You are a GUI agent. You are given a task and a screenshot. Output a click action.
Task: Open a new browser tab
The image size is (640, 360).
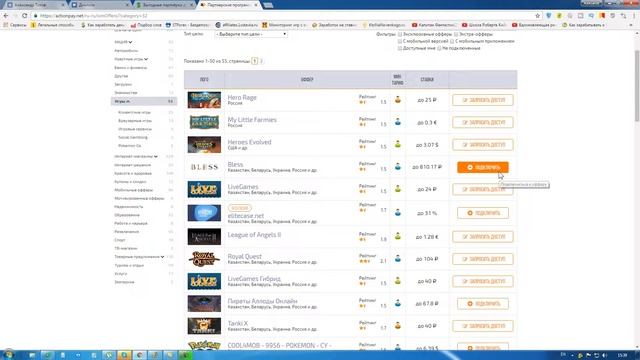[x=268, y=5]
